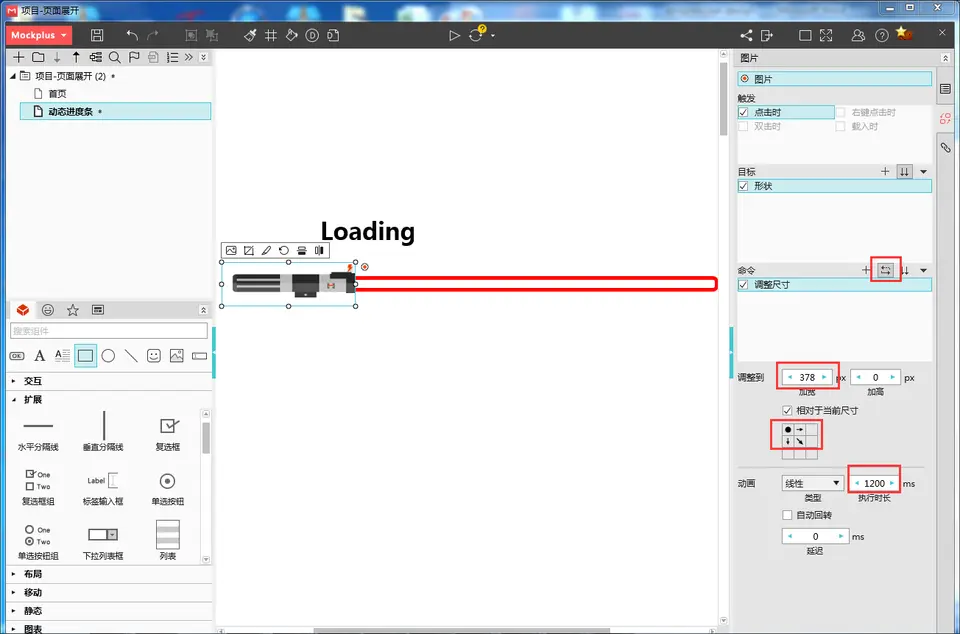
Task: Decrease the delay 0 ms stepper
Action: (x=790, y=537)
